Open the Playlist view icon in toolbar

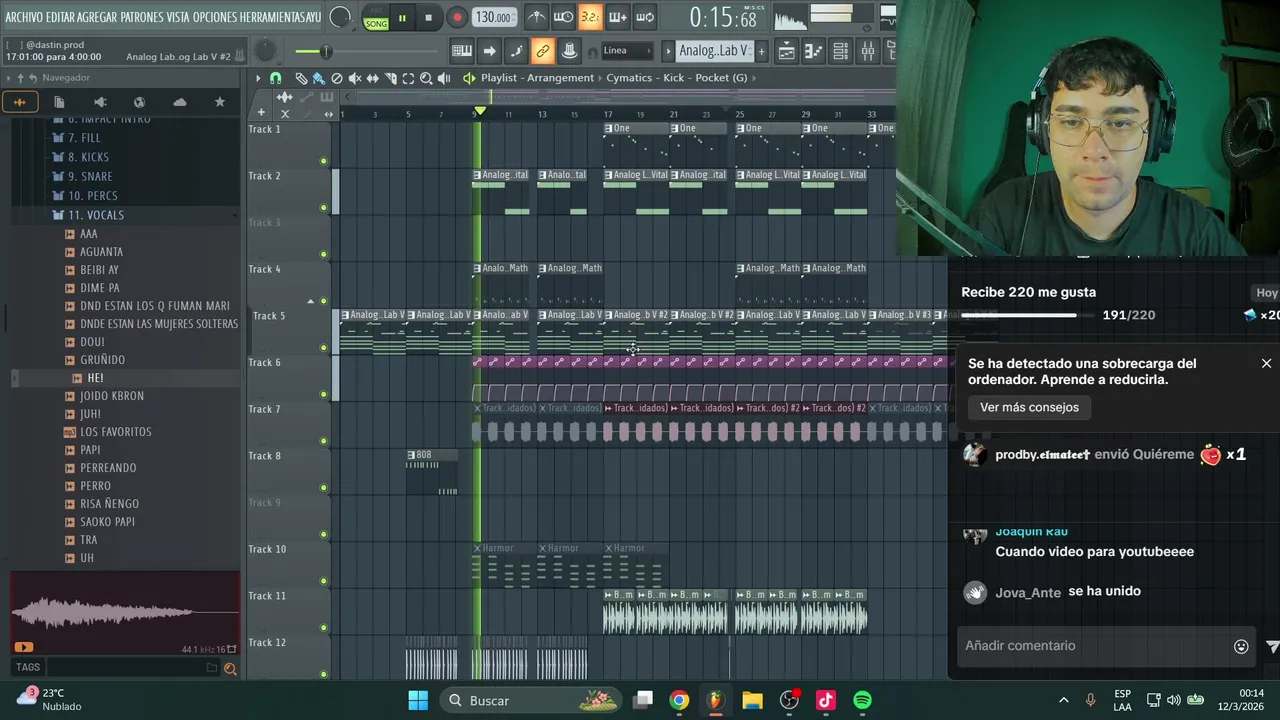point(787,51)
